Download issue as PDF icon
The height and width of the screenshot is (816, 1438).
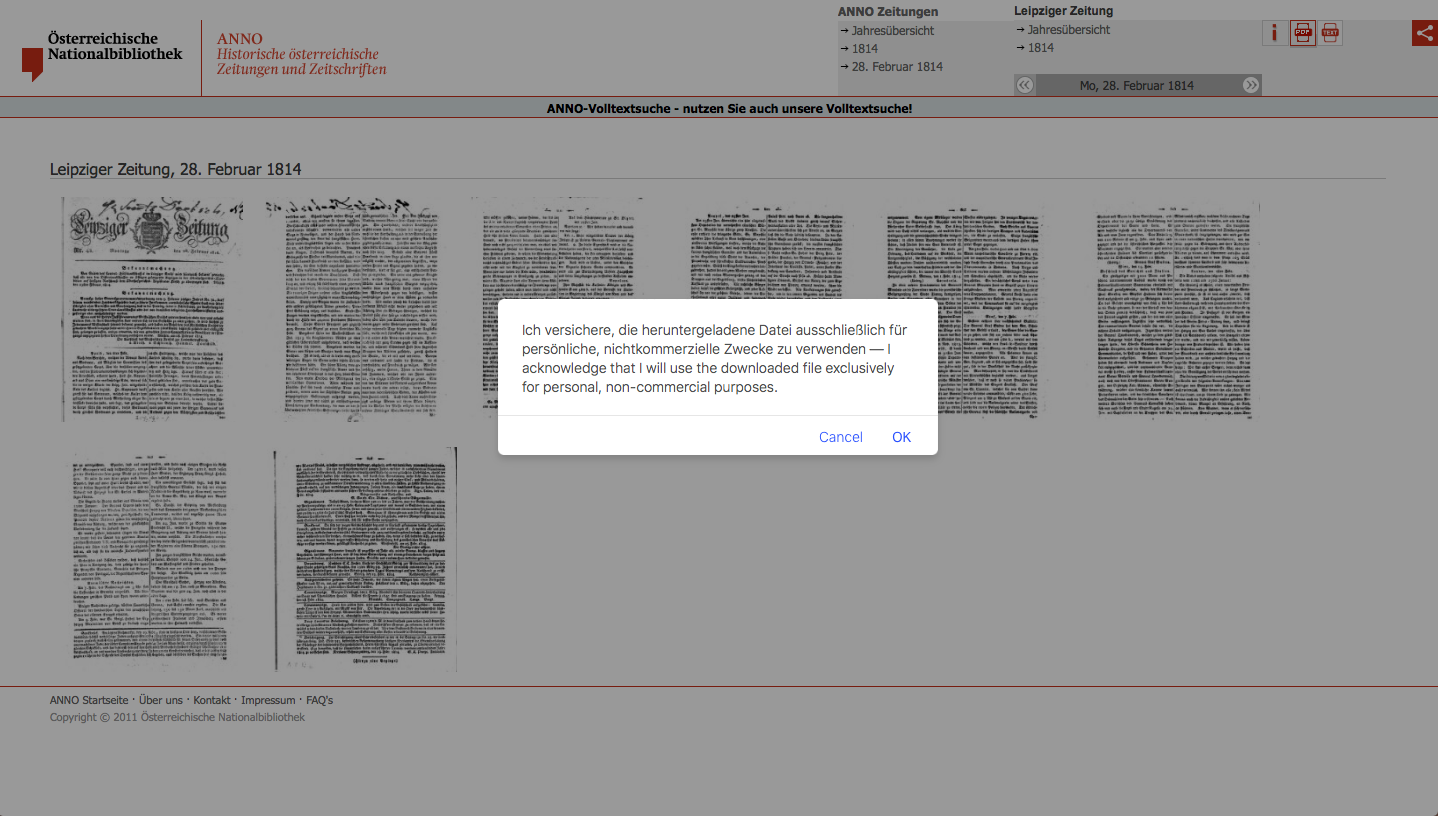[1302, 33]
